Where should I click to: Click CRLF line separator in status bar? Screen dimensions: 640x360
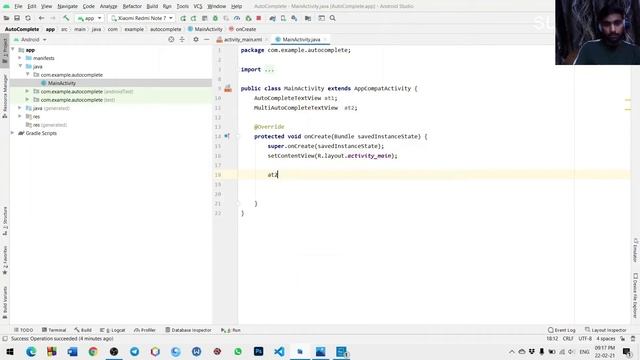coord(568,339)
